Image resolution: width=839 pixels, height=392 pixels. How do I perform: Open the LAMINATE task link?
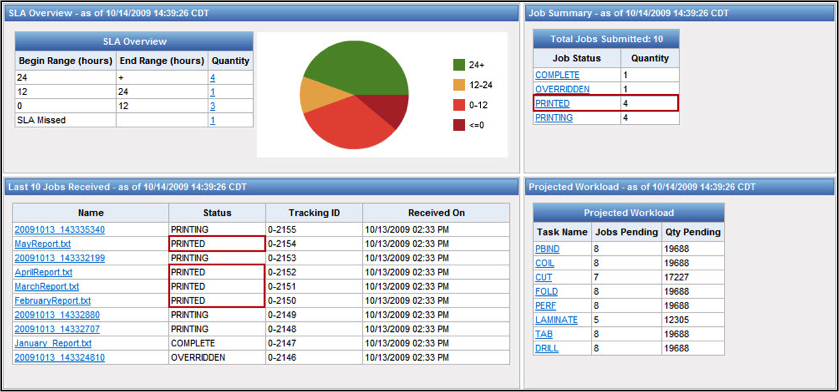(556, 320)
